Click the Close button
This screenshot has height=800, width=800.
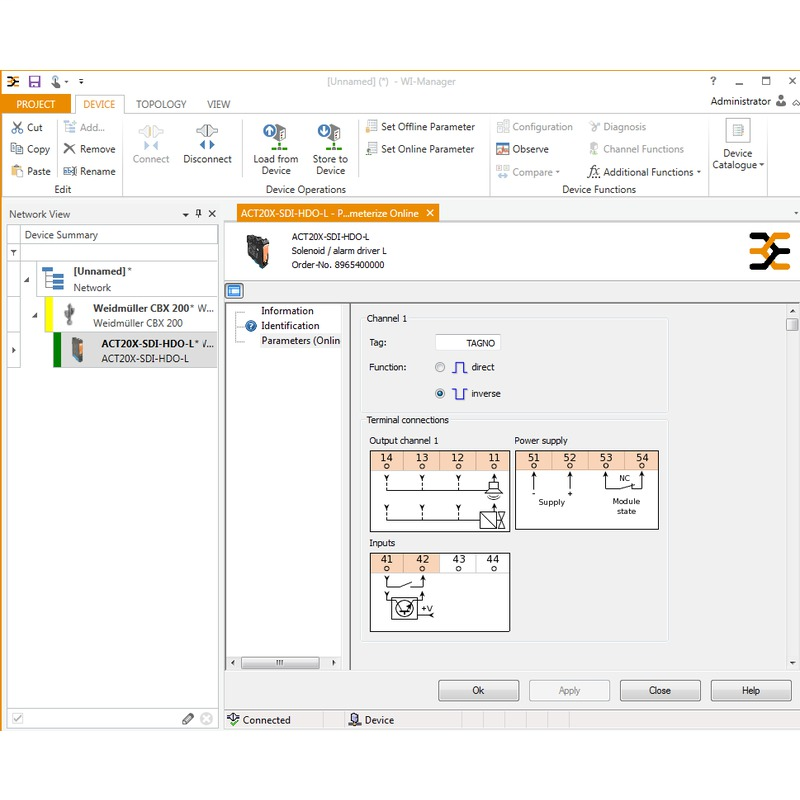click(x=660, y=690)
